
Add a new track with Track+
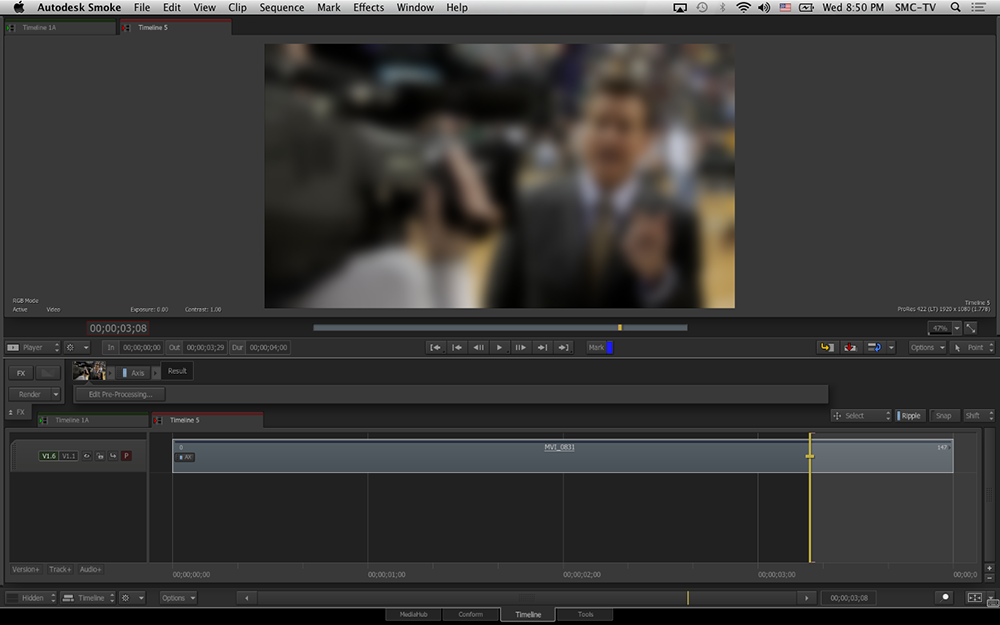[x=60, y=569]
